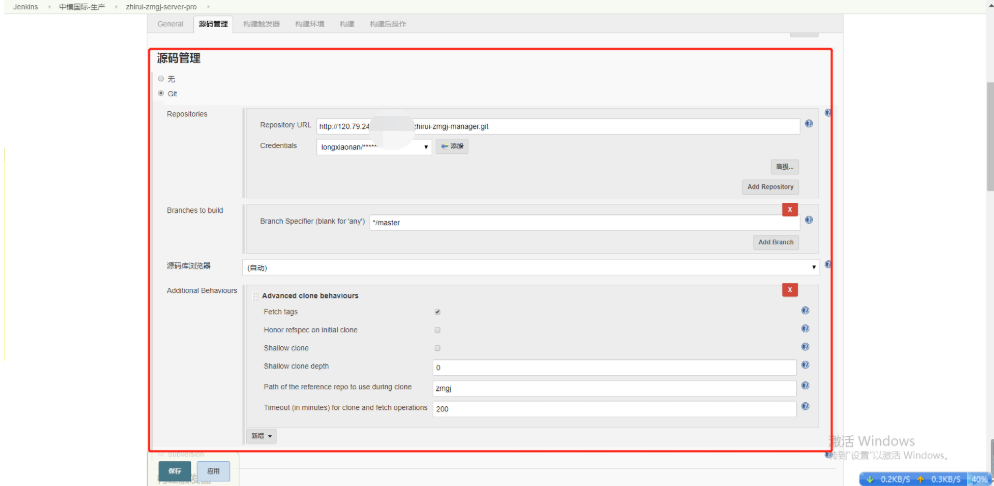Focus the reference repo path input
This screenshot has width=994, height=486.
[x=614, y=388]
